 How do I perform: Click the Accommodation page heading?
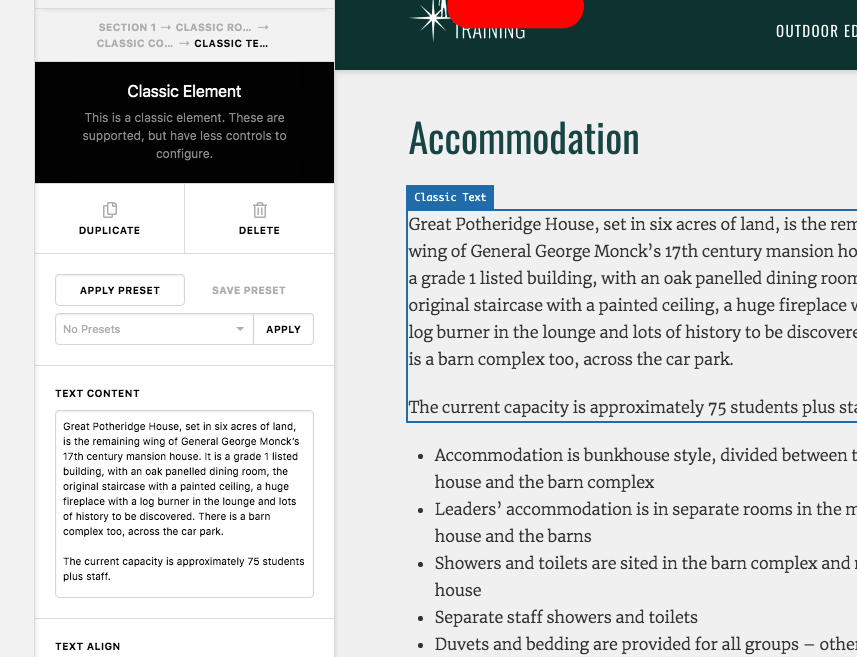pyautogui.click(x=524, y=139)
